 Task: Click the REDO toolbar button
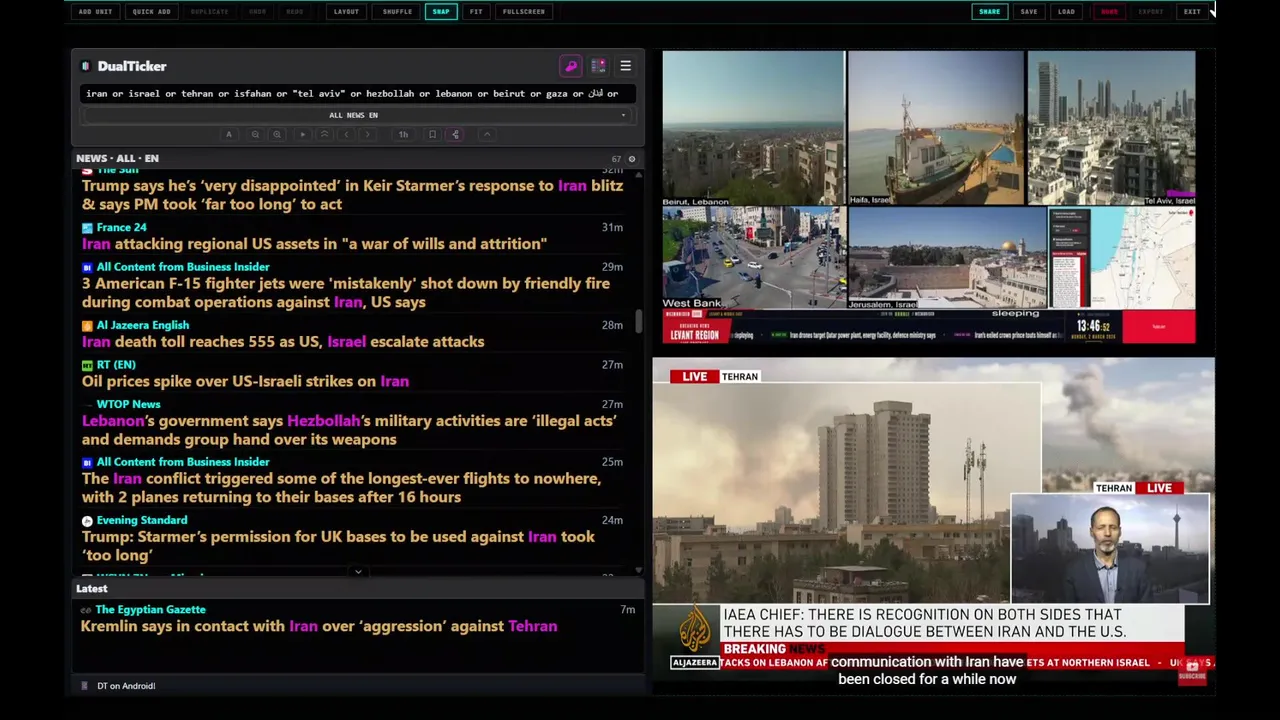click(x=295, y=12)
